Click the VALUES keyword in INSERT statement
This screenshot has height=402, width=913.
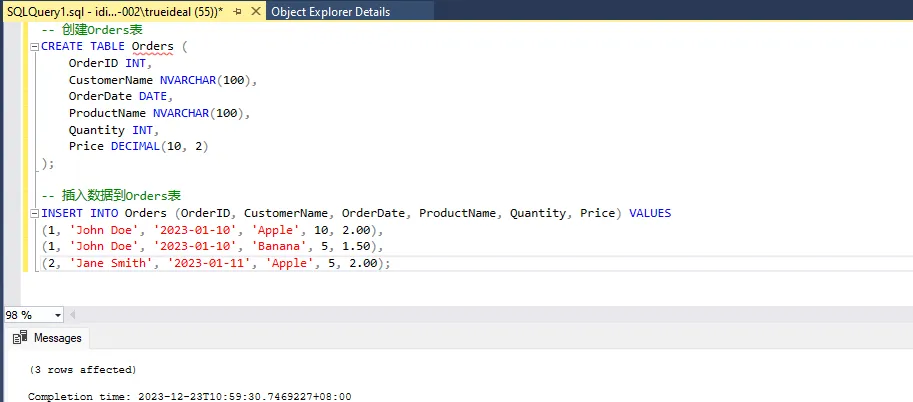coord(650,213)
